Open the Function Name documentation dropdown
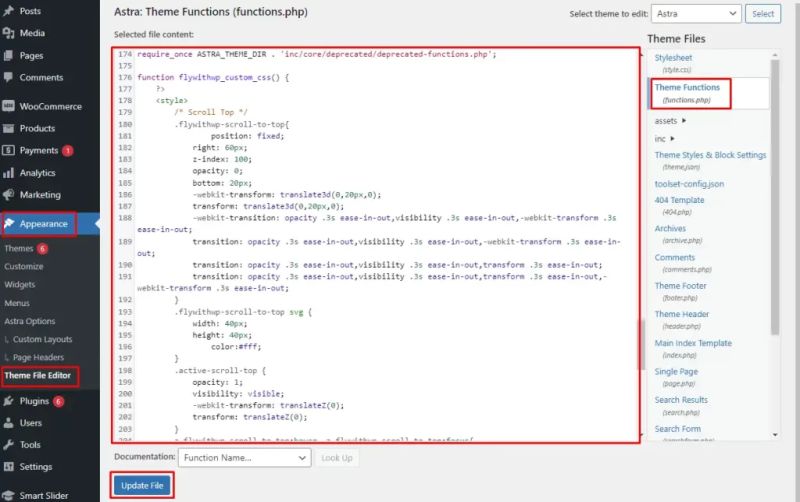This screenshot has height=502, width=800. 244,458
